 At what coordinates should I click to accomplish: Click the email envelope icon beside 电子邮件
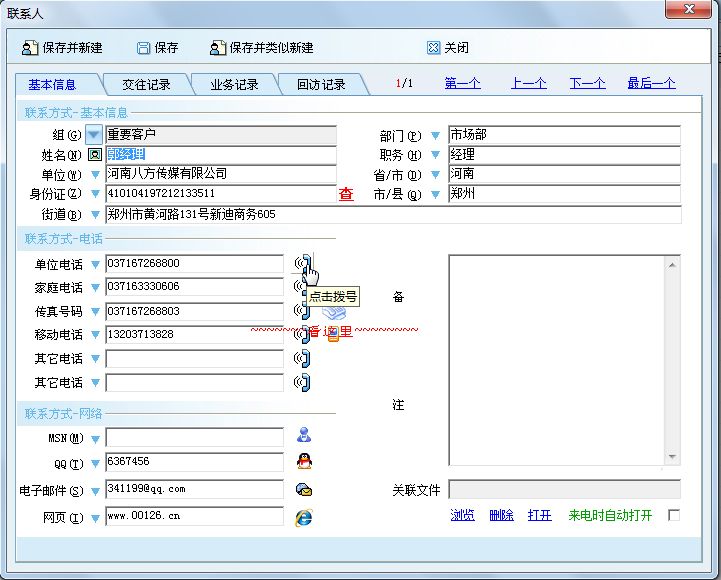coord(303,489)
